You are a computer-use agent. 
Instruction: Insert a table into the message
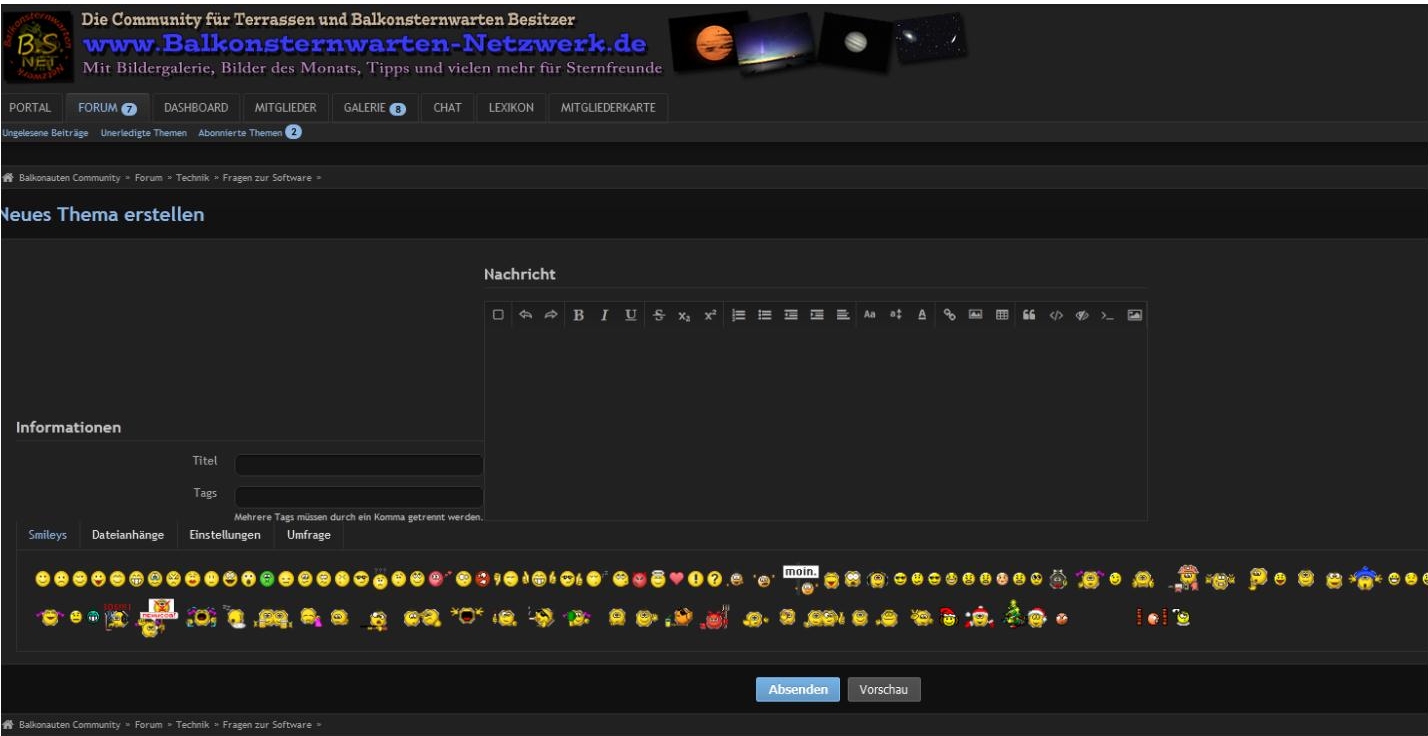coord(1002,315)
